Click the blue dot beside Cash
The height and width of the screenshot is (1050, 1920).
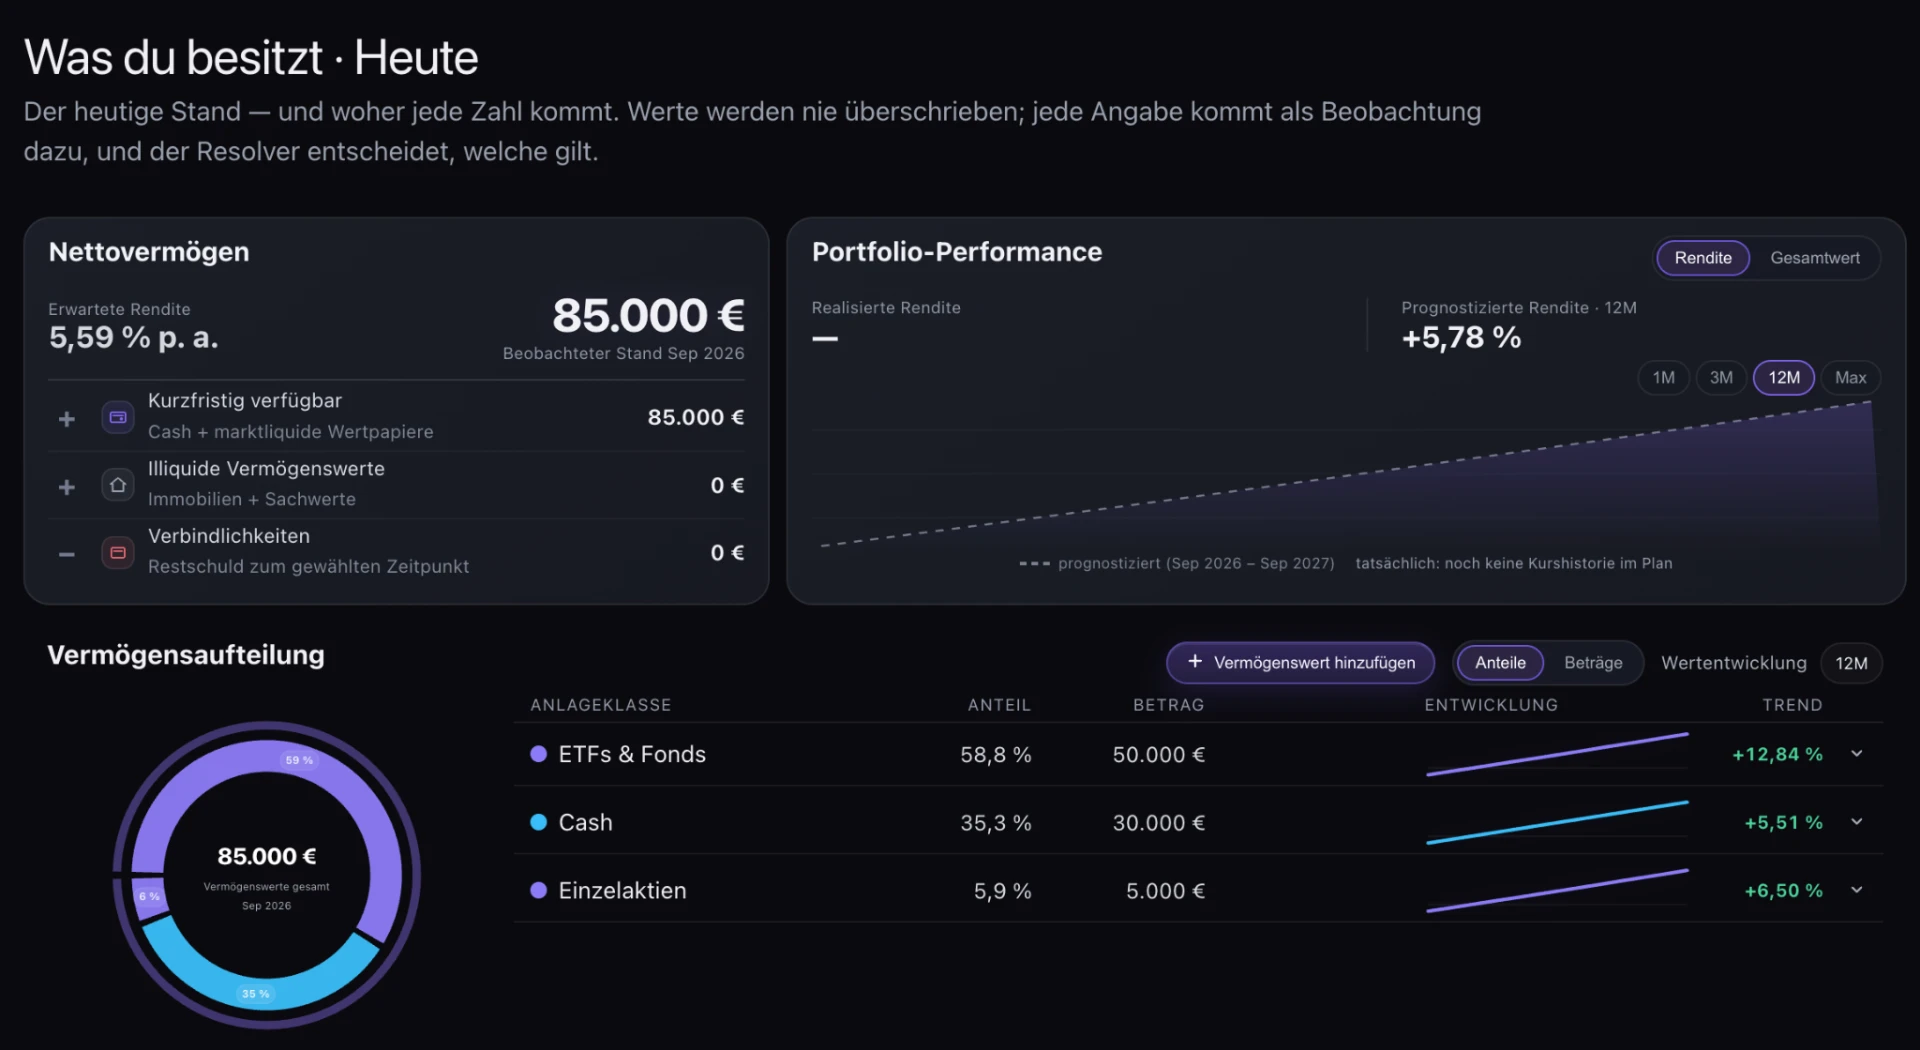point(538,822)
